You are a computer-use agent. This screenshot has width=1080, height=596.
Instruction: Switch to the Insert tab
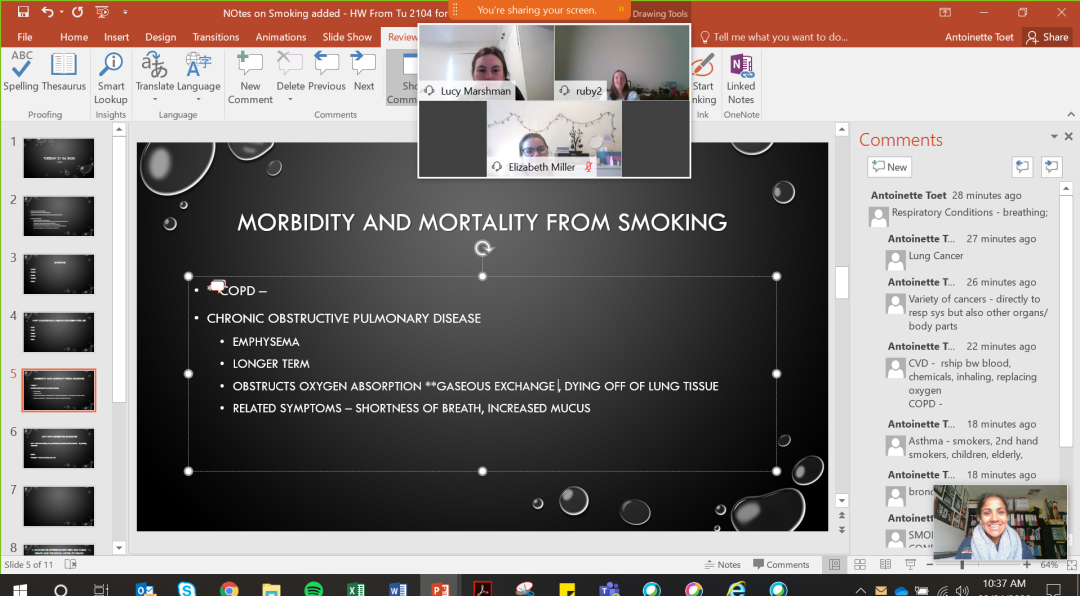pyautogui.click(x=116, y=37)
